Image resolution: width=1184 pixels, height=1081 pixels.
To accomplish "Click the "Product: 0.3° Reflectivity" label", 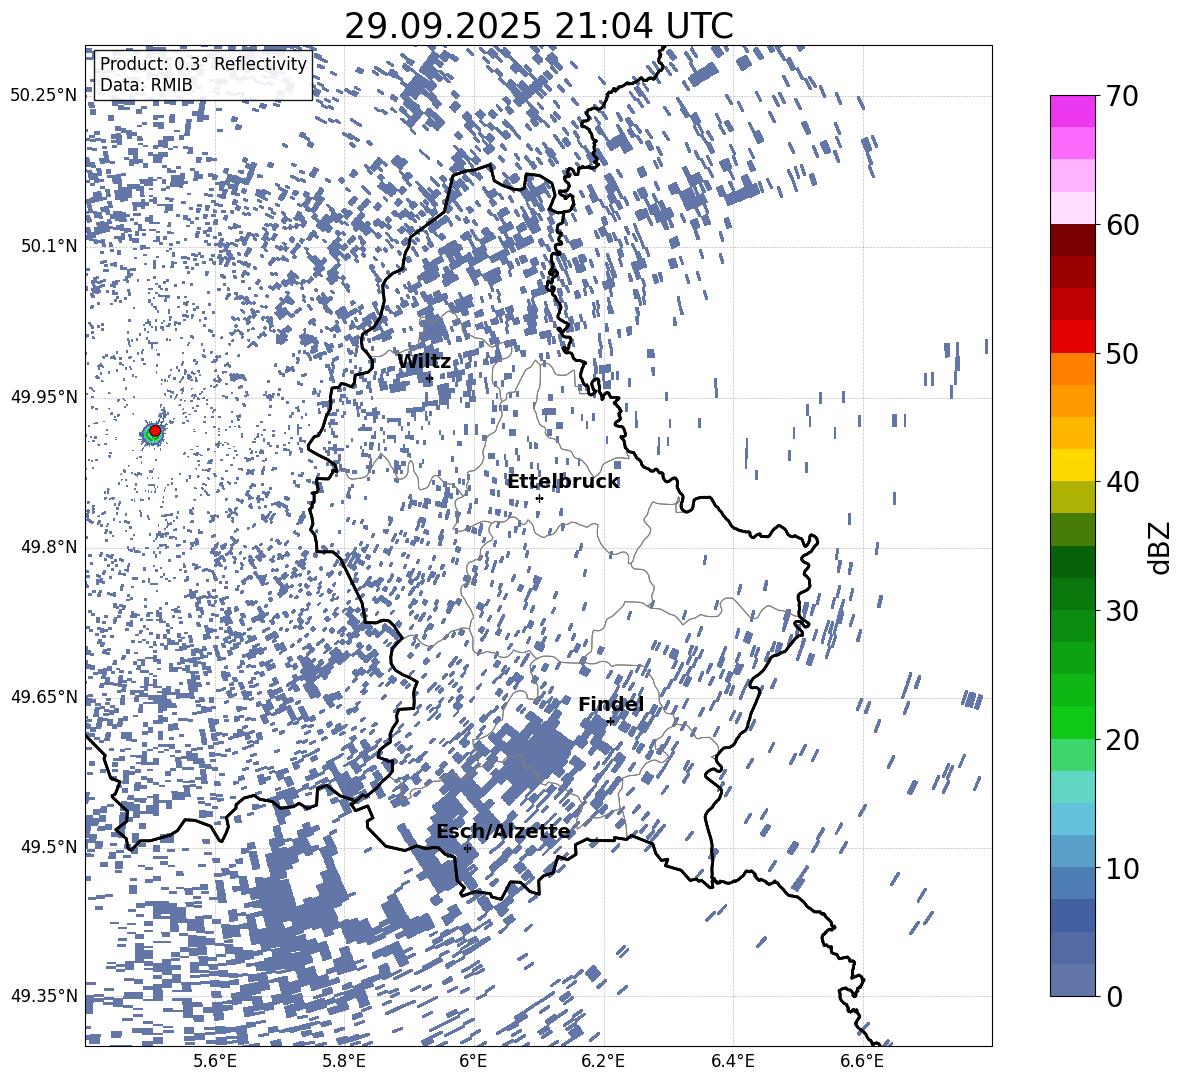I will click(203, 64).
